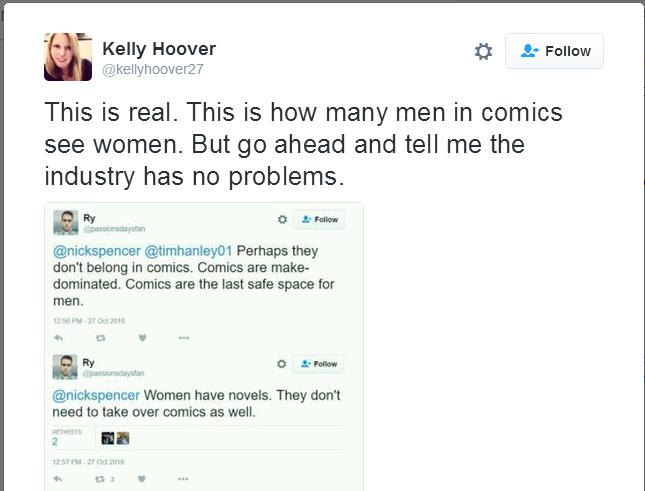Image resolution: width=645 pixels, height=491 pixels.
Task: Open the gear settings menu beside Follow
Action: [483, 51]
